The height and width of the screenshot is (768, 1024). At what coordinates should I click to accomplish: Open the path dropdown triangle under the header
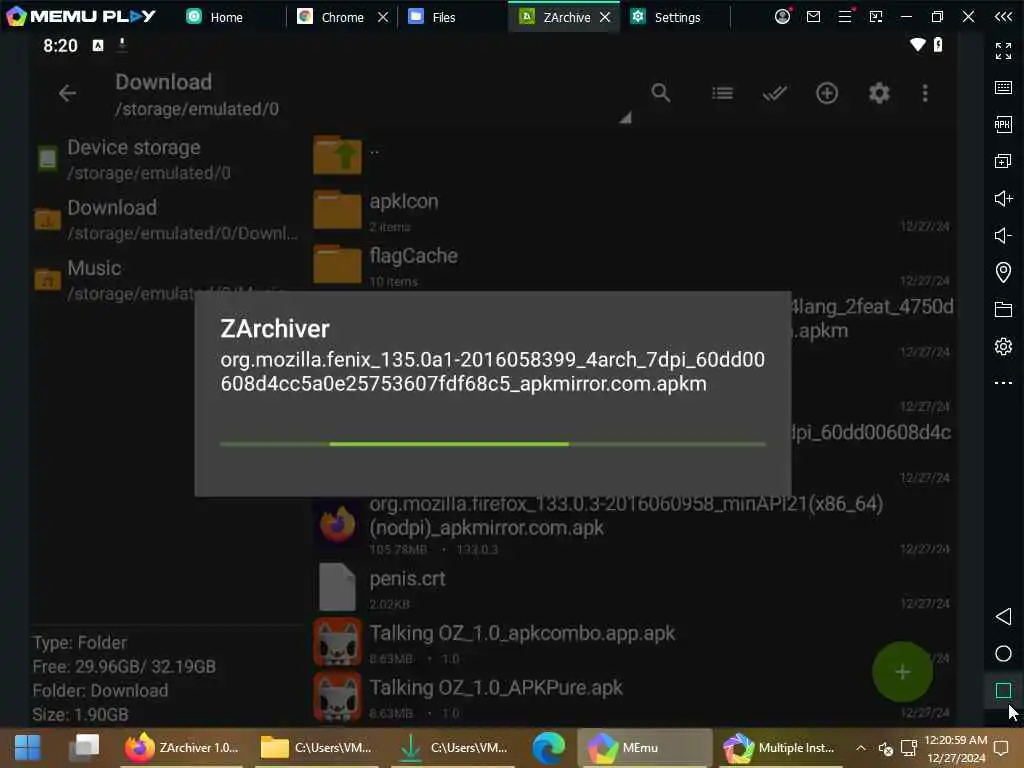coord(625,118)
